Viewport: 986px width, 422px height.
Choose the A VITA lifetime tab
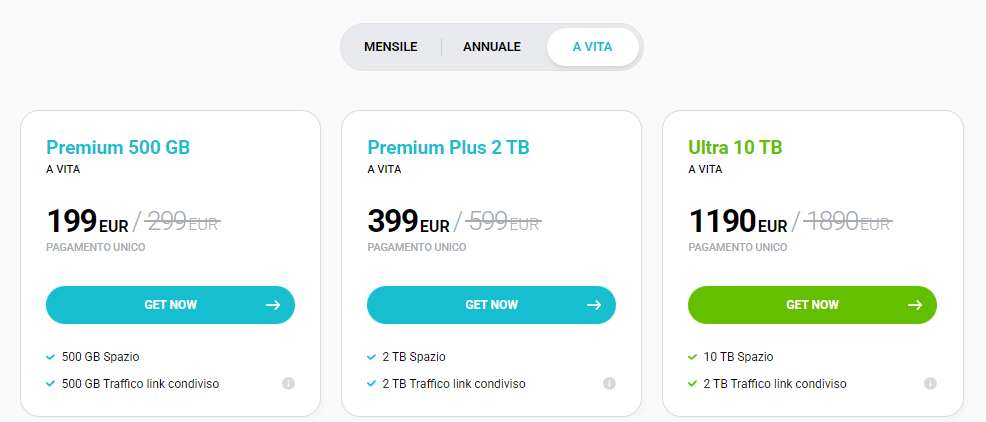[x=592, y=47]
